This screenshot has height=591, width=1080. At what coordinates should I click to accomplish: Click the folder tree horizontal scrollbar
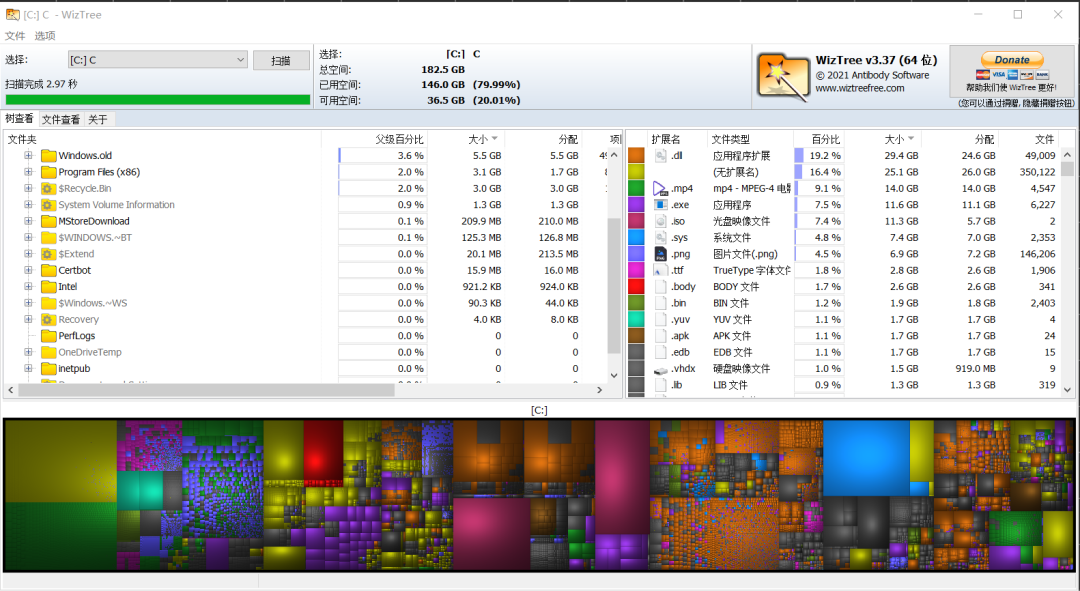pyautogui.click(x=207, y=390)
